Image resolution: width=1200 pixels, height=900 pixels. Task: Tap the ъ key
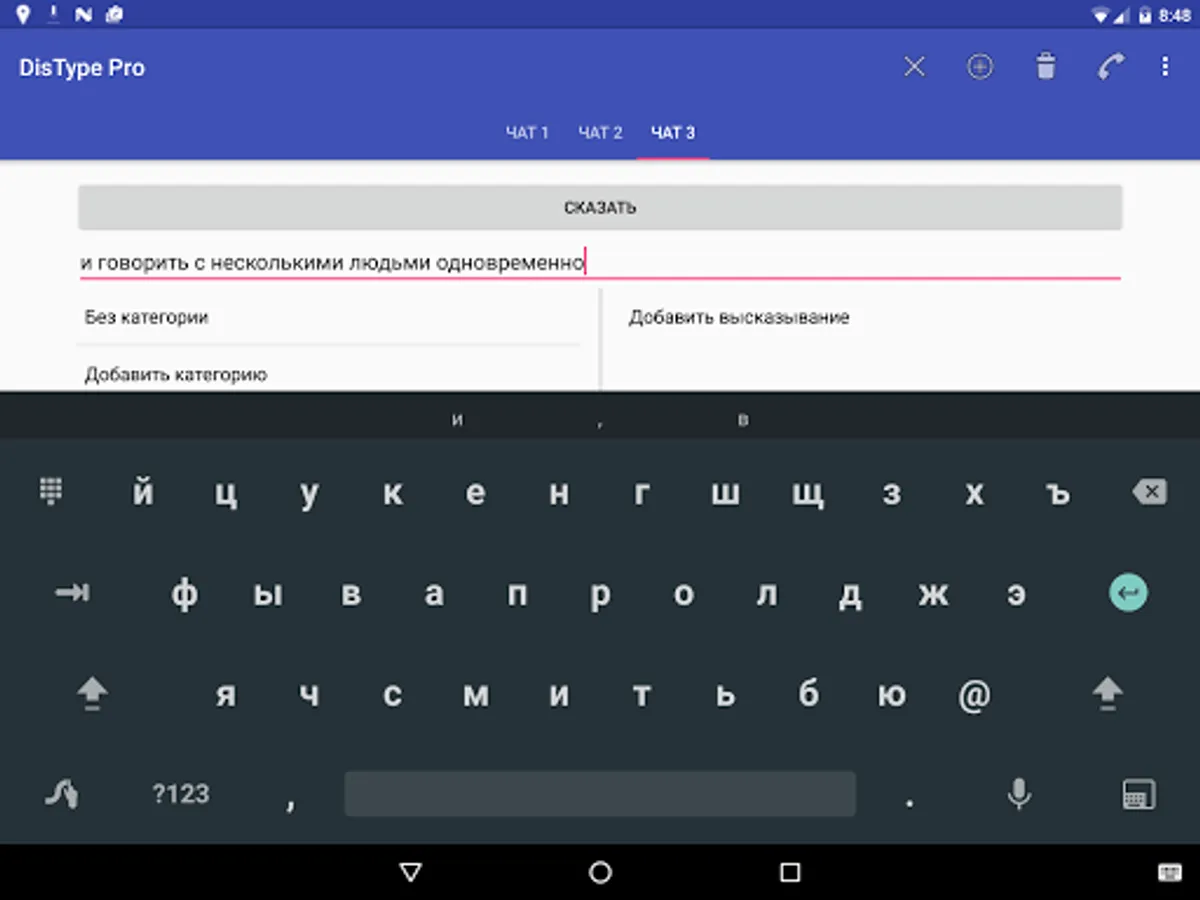click(1058, 493)
